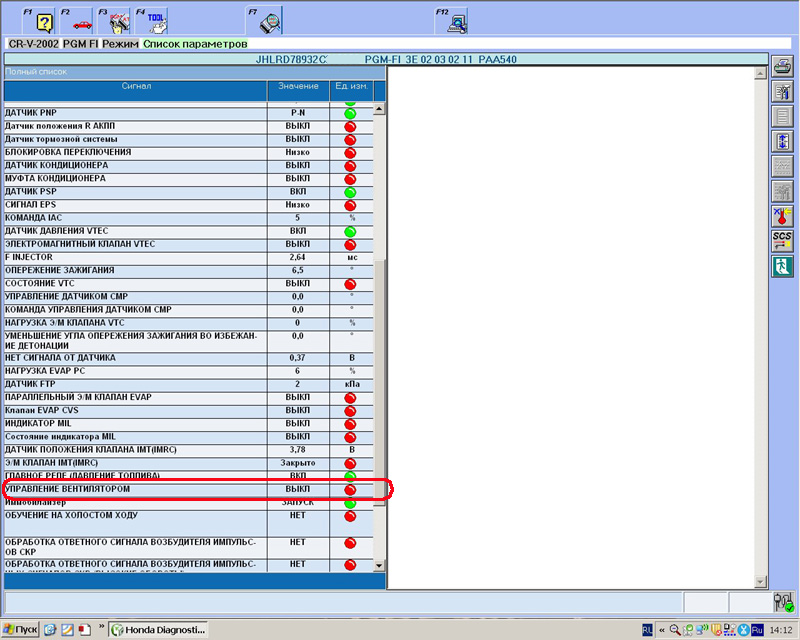
Task: Click the grayed plain list view icon
Action: (782, 116)
